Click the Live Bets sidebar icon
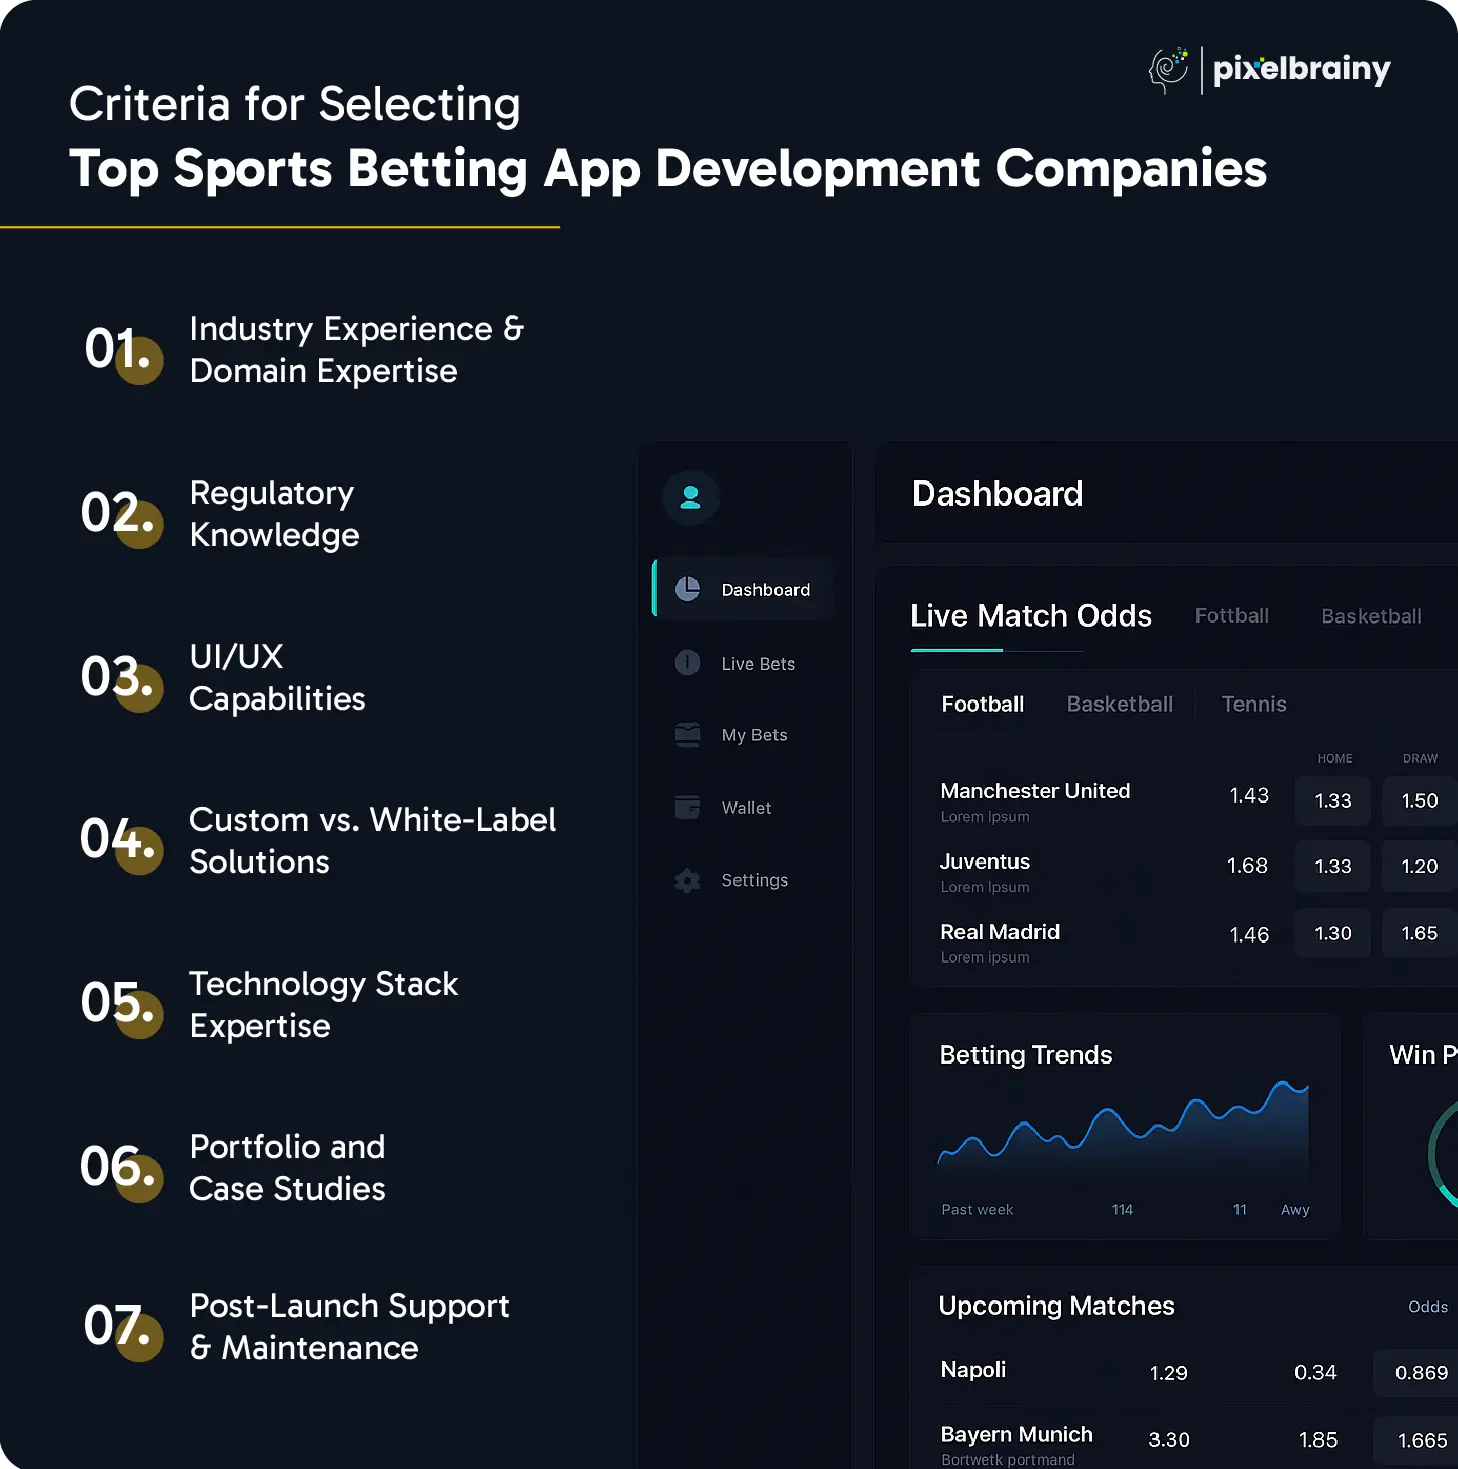 click(688, 663)
